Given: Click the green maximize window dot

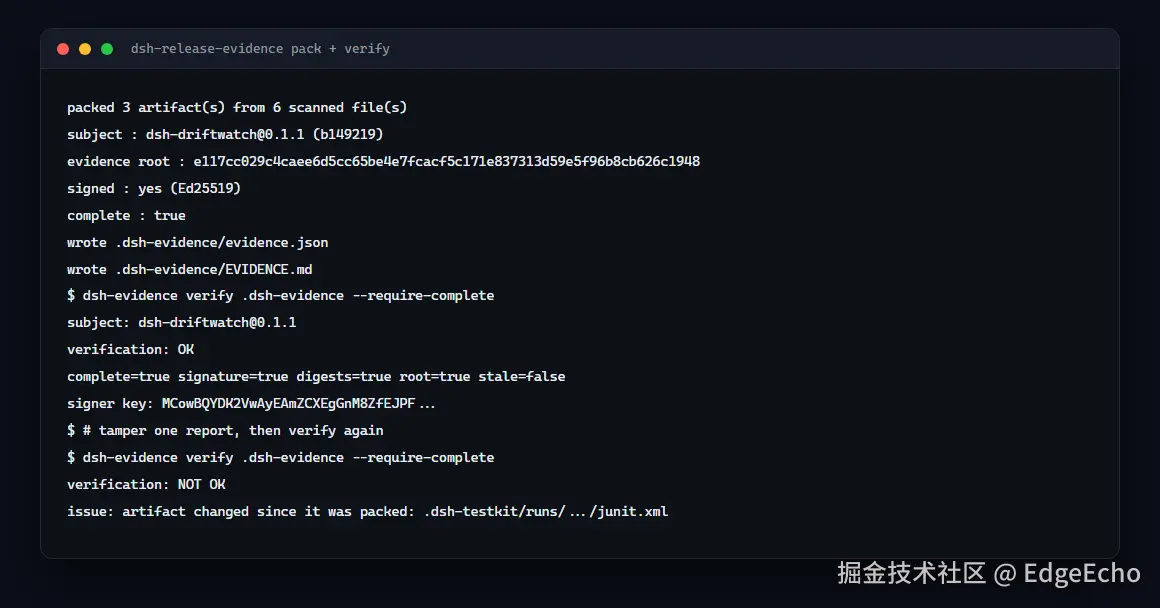Looking at the screenshot, I should click(x=107, y=49).
